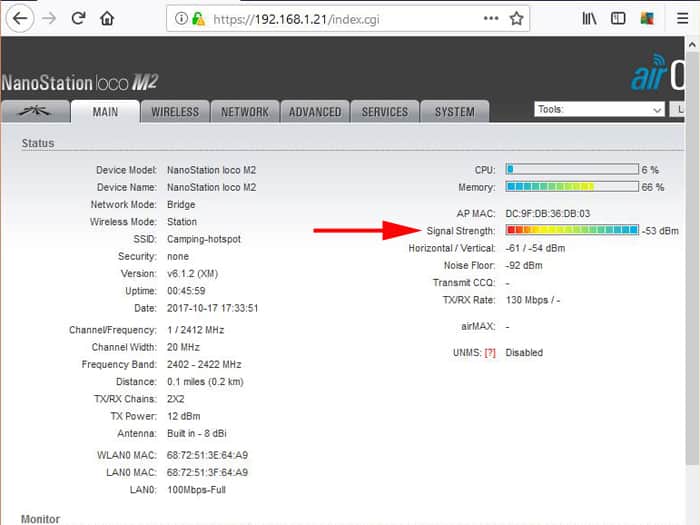
Task: Select TX Power 12 dBm value
Action: pos(183,416)
